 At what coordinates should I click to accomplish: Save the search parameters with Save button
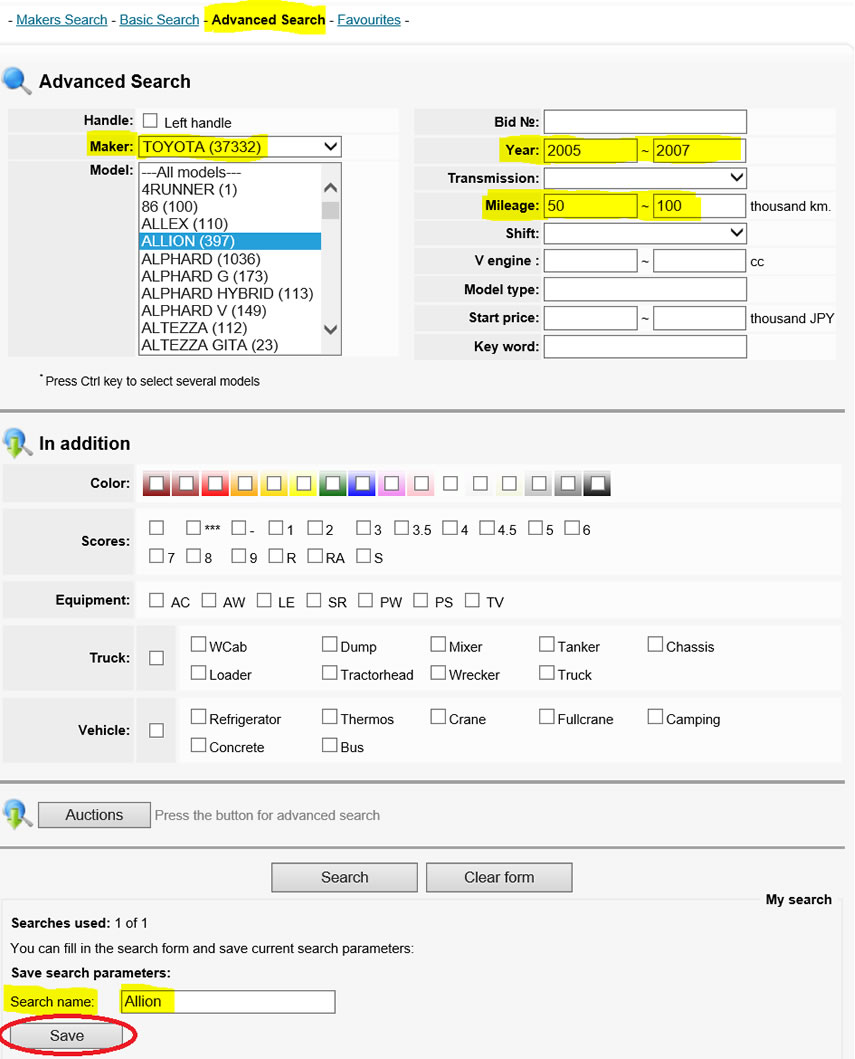click(67, 1035)
